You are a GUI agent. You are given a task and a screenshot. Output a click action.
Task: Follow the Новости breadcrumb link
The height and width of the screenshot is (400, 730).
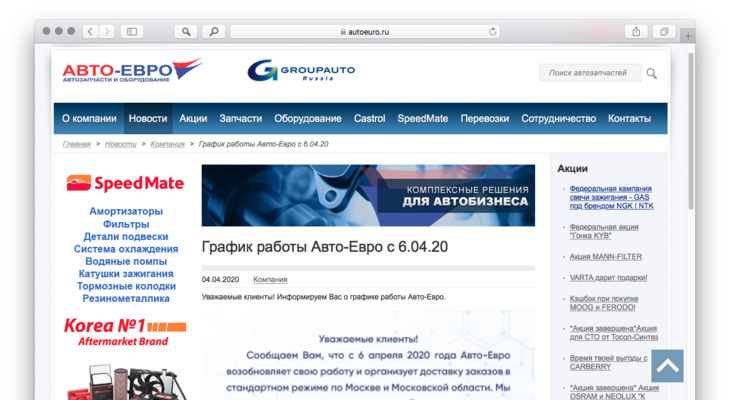121,144
